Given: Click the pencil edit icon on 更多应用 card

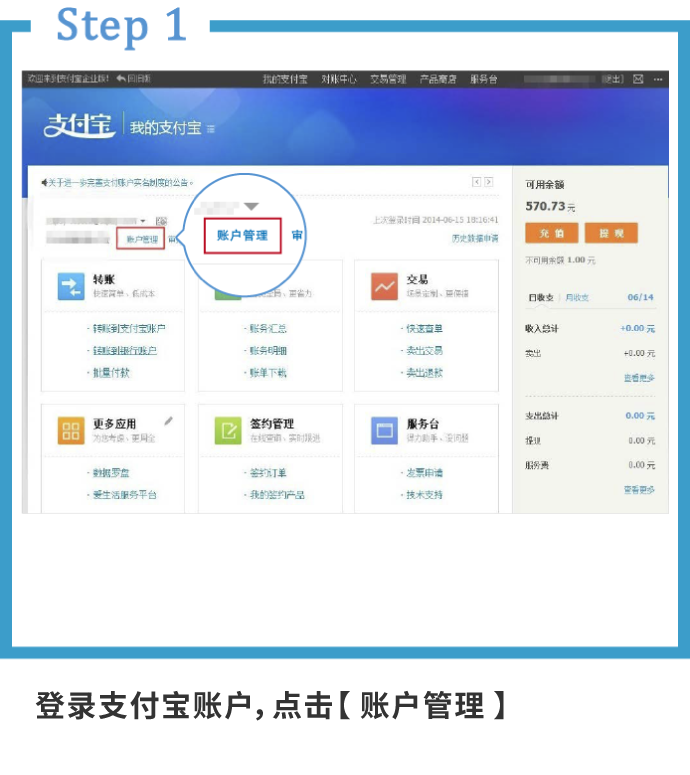Looking at the screenshot, I should point(169,421).
